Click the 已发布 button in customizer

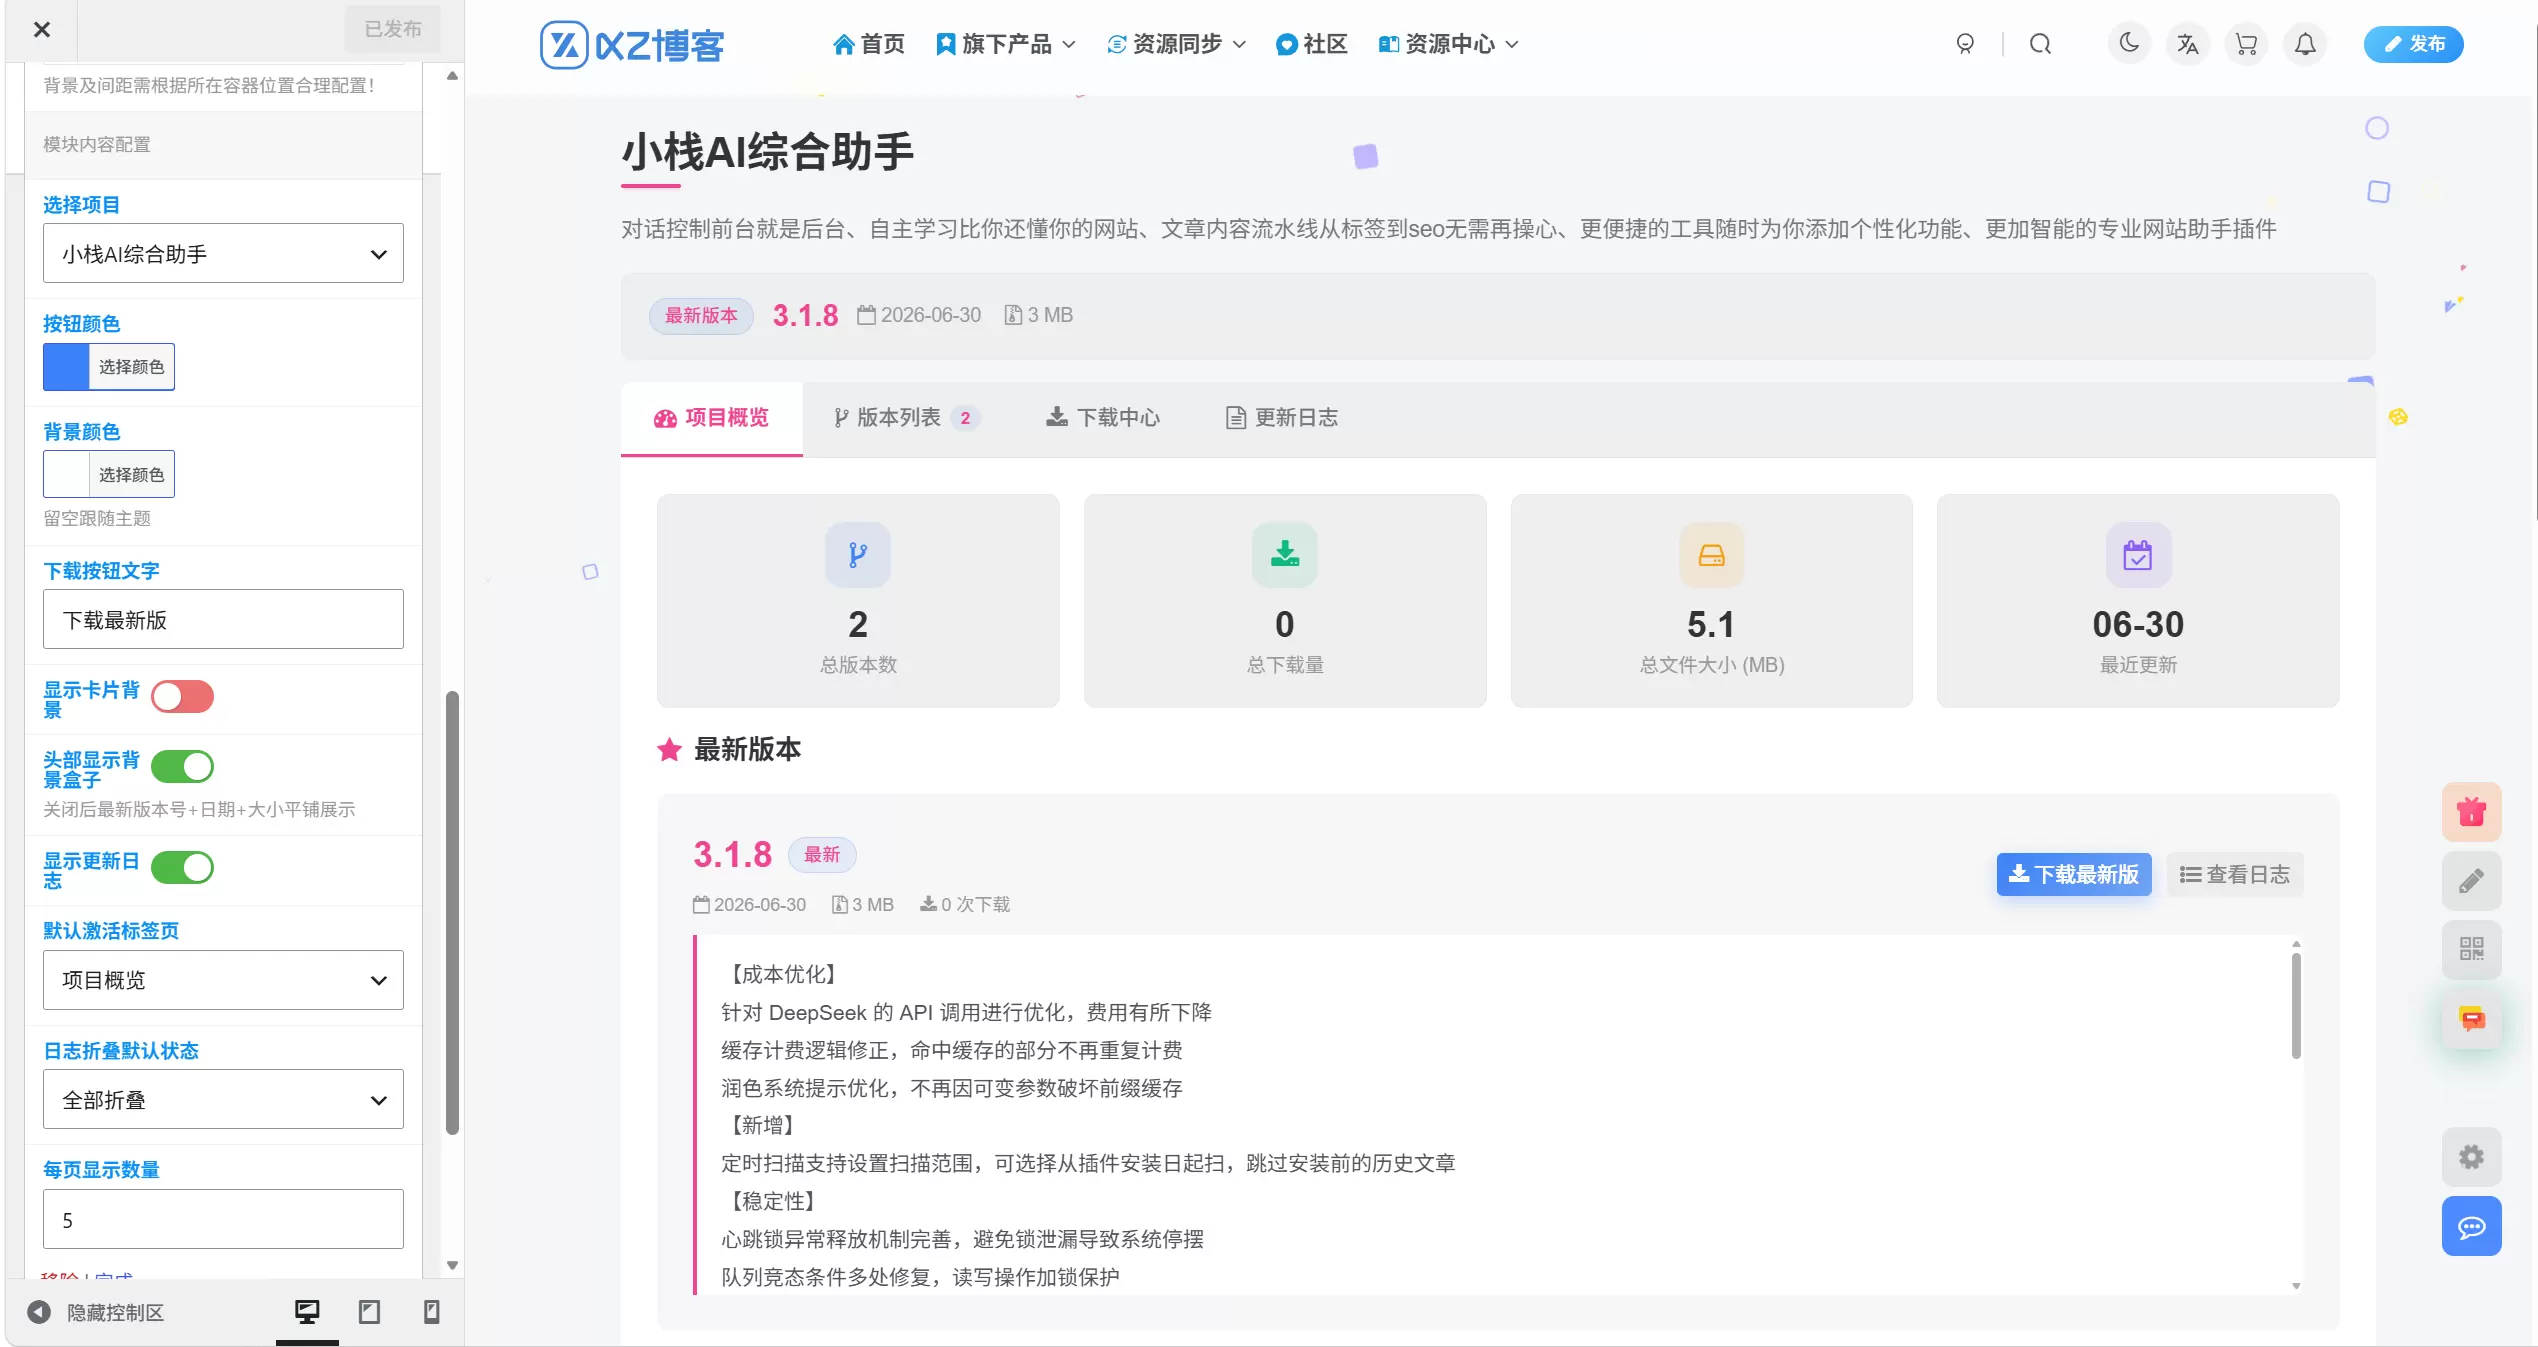point(392,29)
